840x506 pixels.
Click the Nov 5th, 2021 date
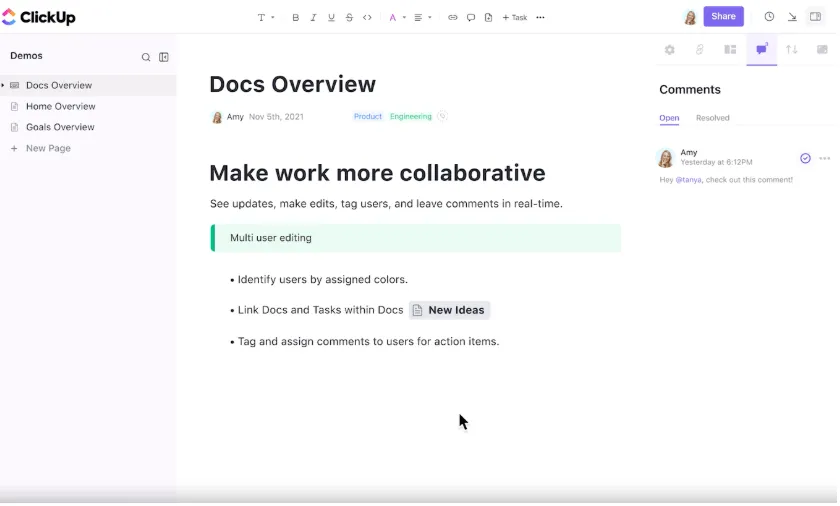tap(276, 117)
